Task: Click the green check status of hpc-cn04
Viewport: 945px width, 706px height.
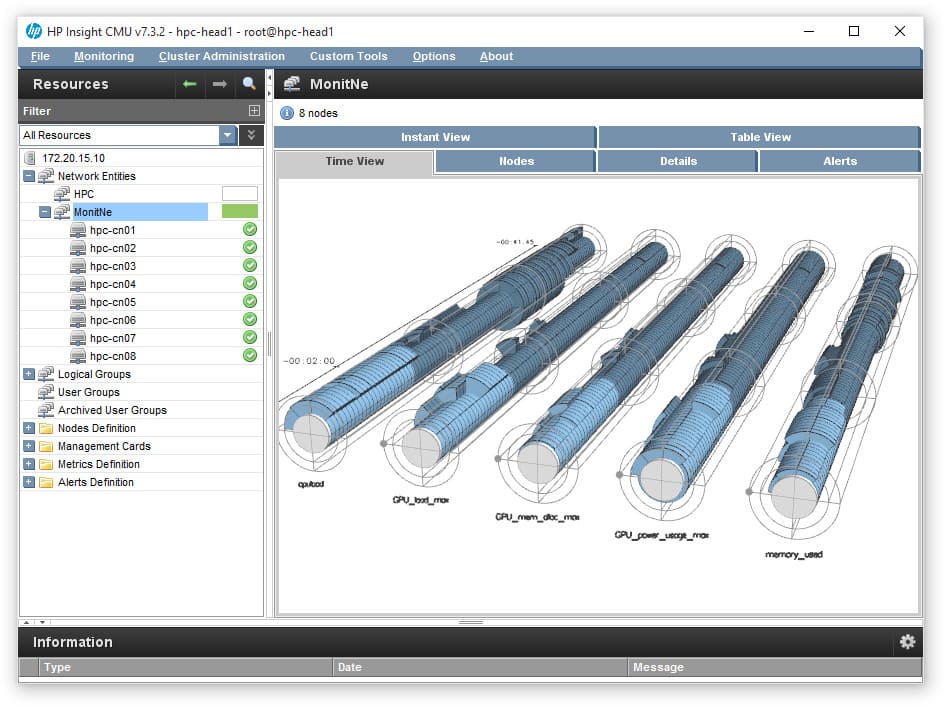Action: click(250, 283)
